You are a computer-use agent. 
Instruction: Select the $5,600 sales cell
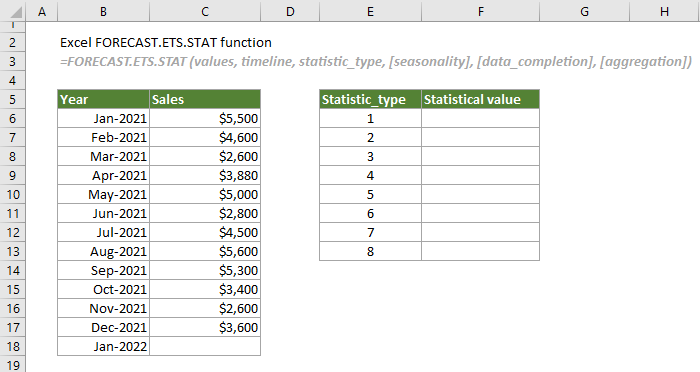pyautogui.click(x=205, y=251)
